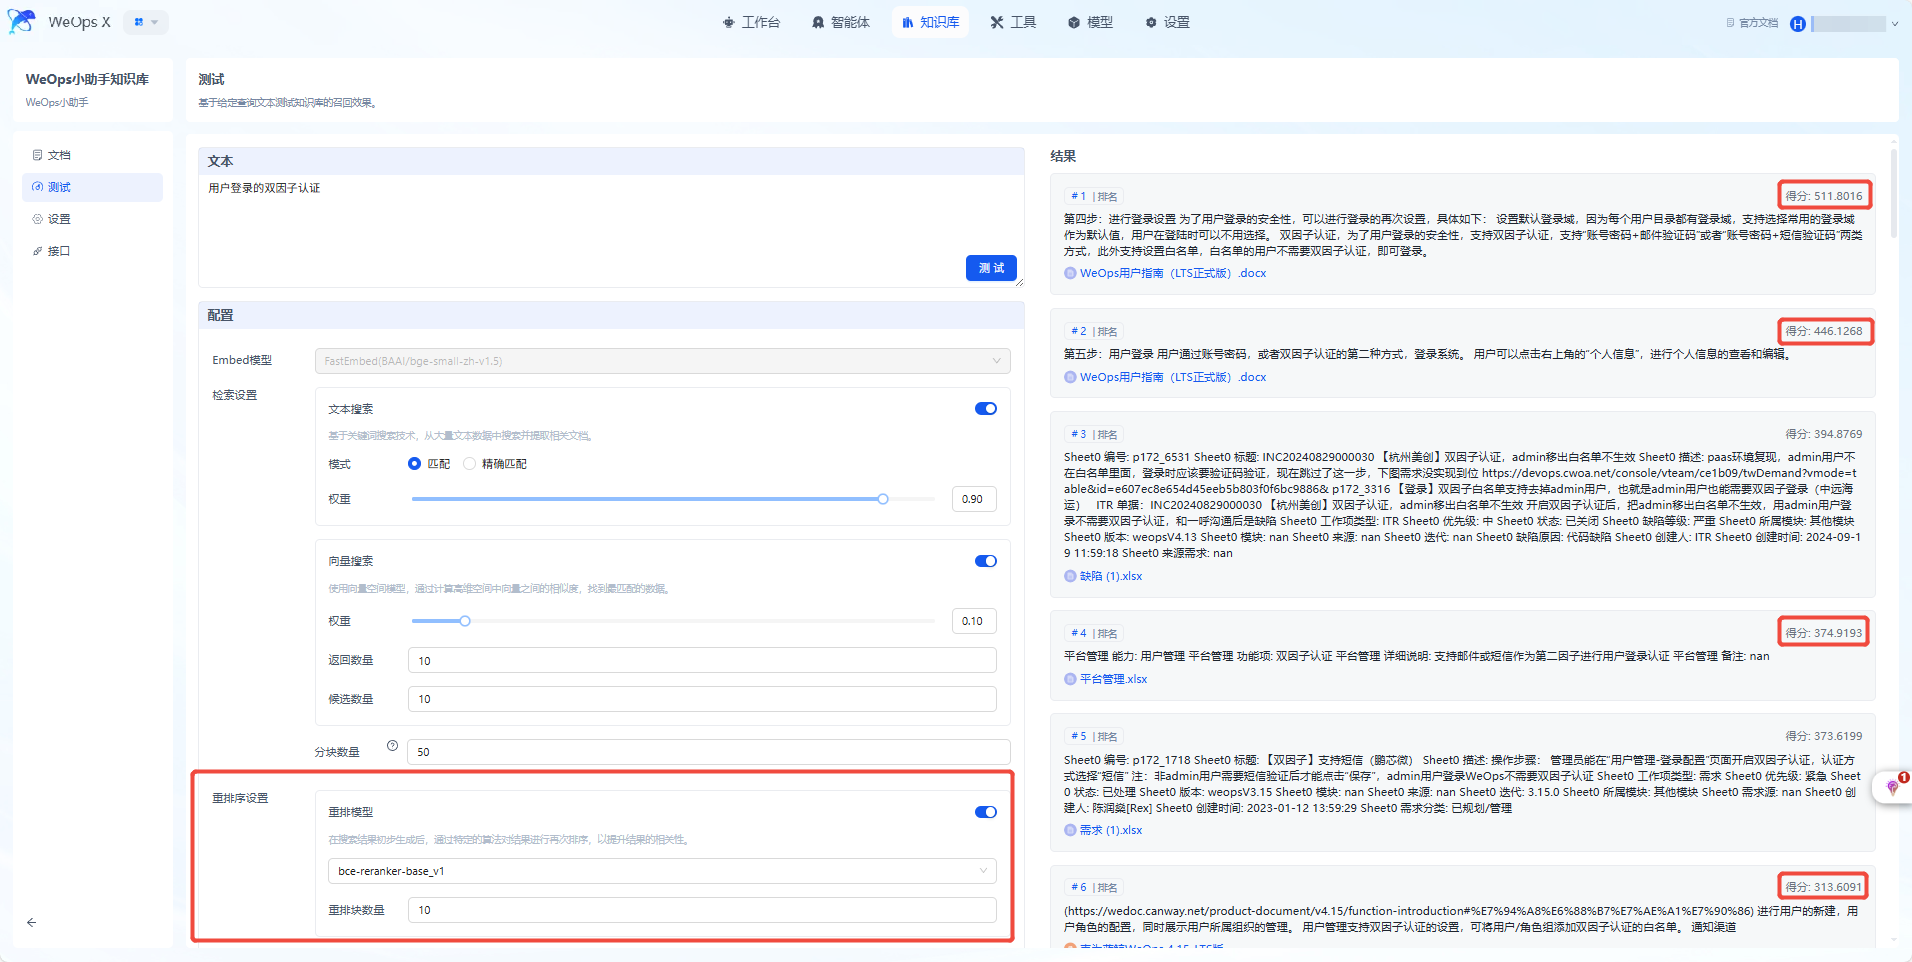The height and width of the screenshot is (962, 1912).
Task: Click the score text 得分: 374.9193
Action: pyautogui.click(x=1824, y=633)
